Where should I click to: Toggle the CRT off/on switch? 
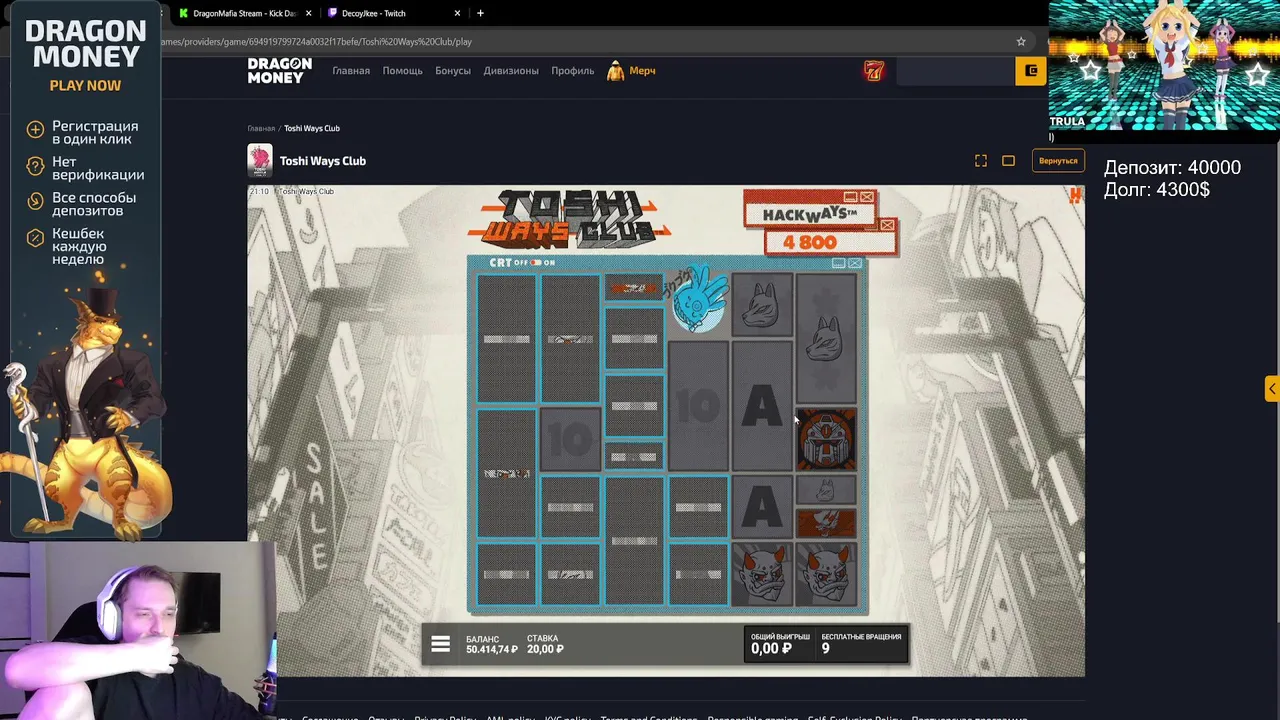pos(535,263)
